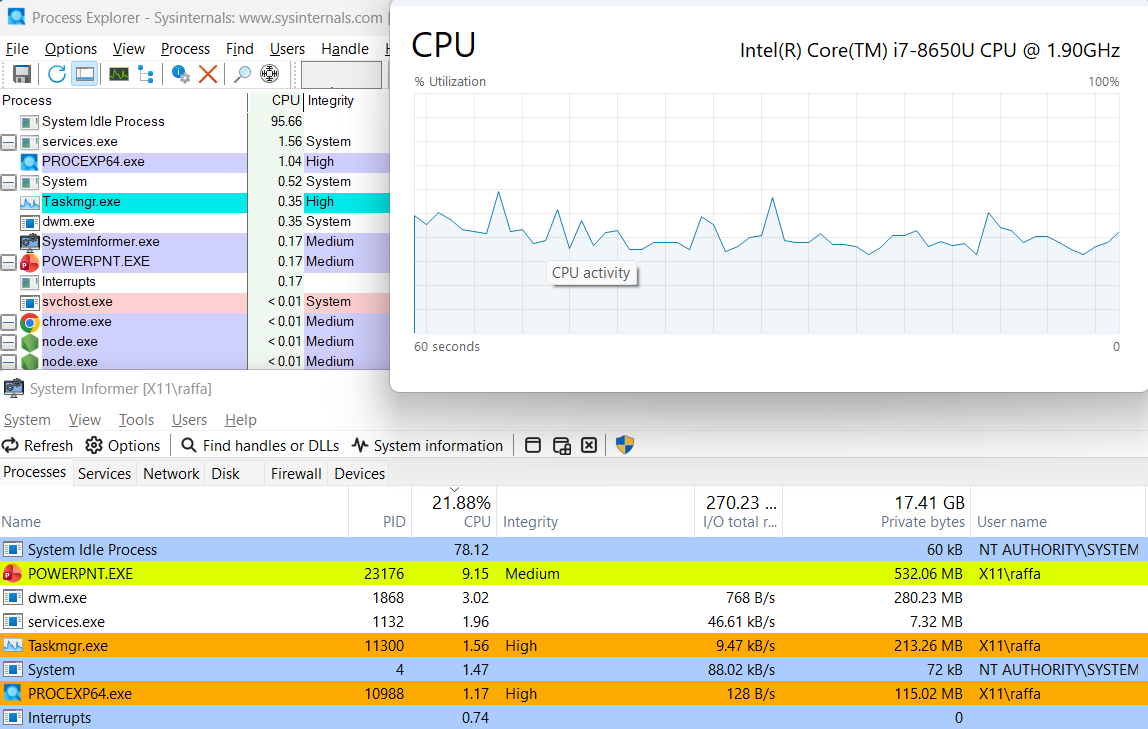This screenshot has width=1148, height=729.
Task: Open System Informer View menu
Action: click(85, 420)
